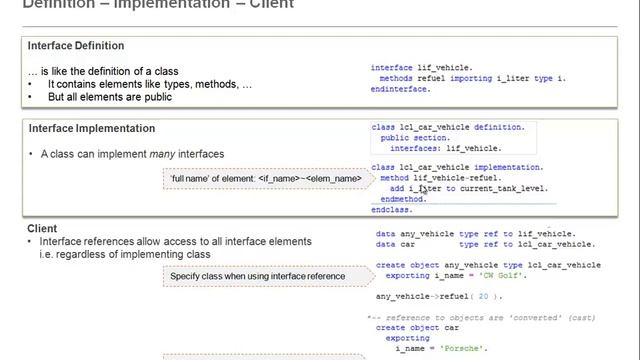Click 'create object car' code line
640x360 pixels.
click(417, 328)
